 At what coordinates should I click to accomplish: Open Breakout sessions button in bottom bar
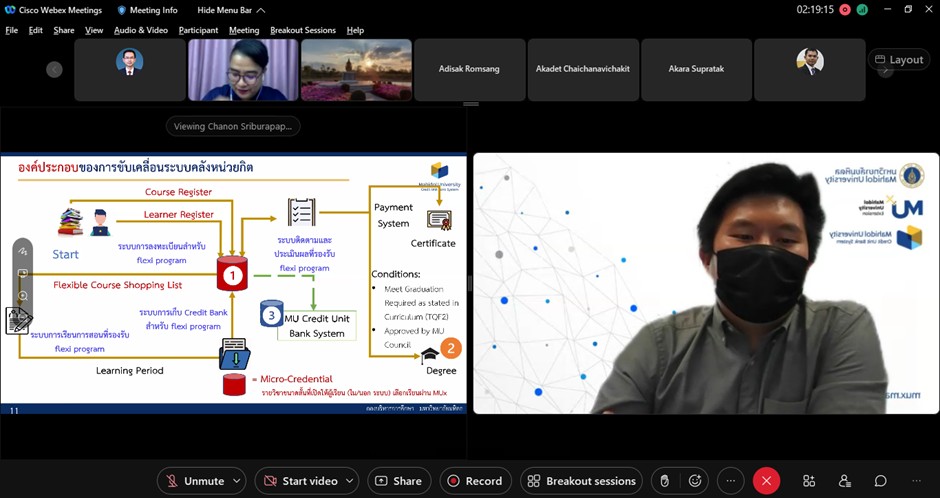582,481
